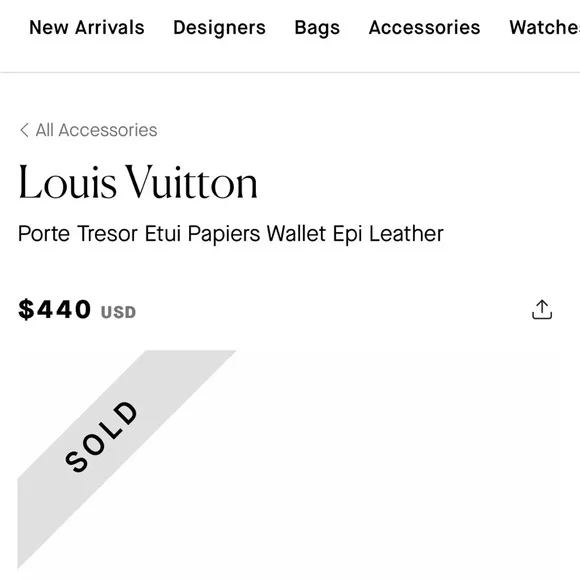Screen dimensions: 580x580
Task: Click the $440 price amount
Action: (x=54, y=309)
